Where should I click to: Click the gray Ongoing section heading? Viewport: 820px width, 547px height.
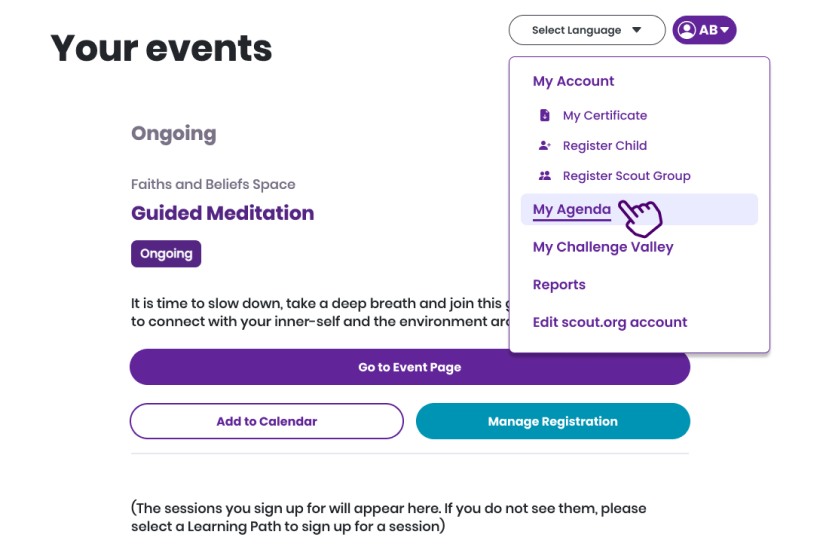[x=173, y=134]
